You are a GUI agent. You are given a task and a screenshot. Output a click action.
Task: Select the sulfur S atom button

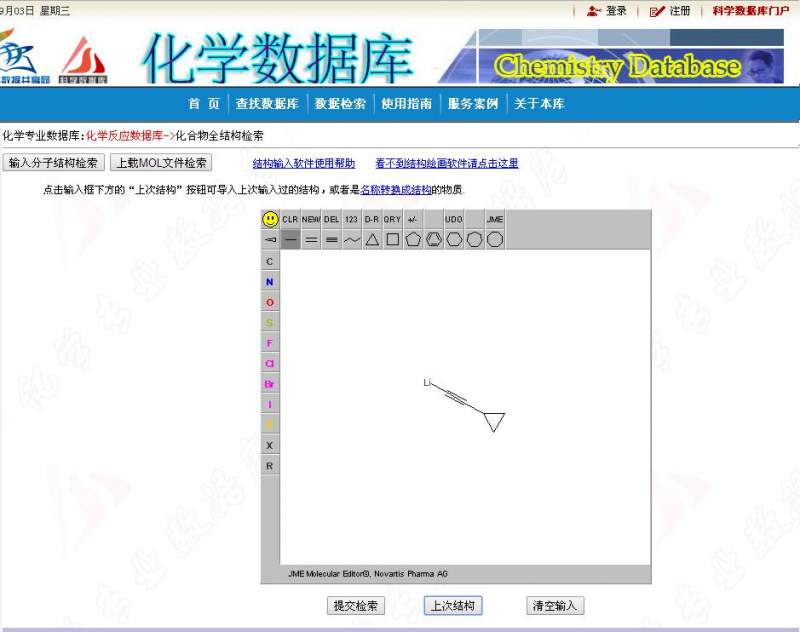[x=270, y=322]
